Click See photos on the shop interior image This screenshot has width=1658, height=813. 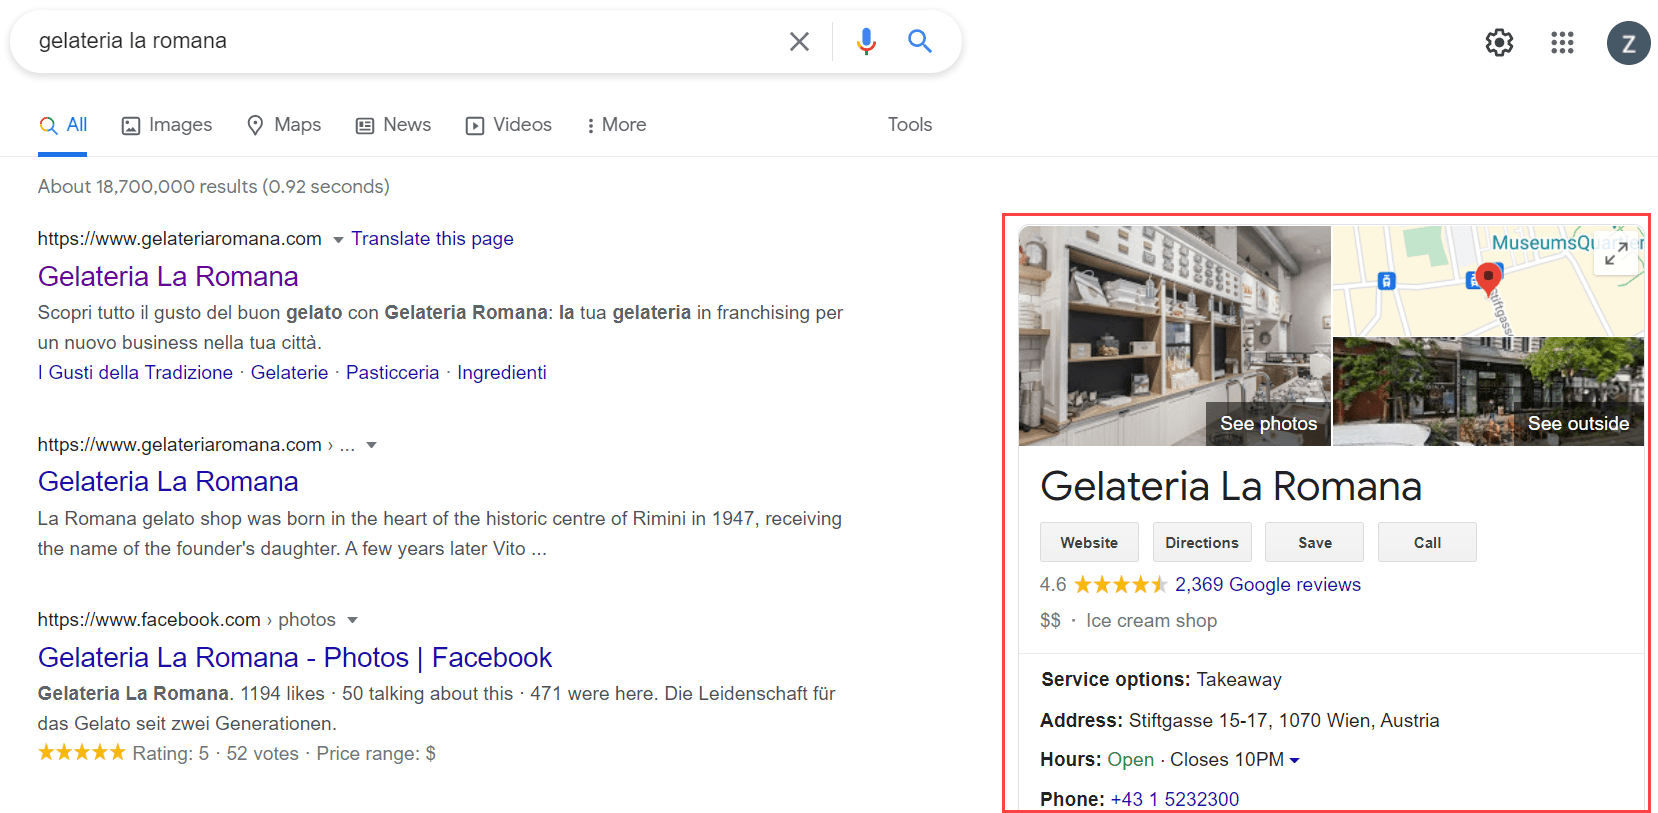click(x=1268, y=424)
